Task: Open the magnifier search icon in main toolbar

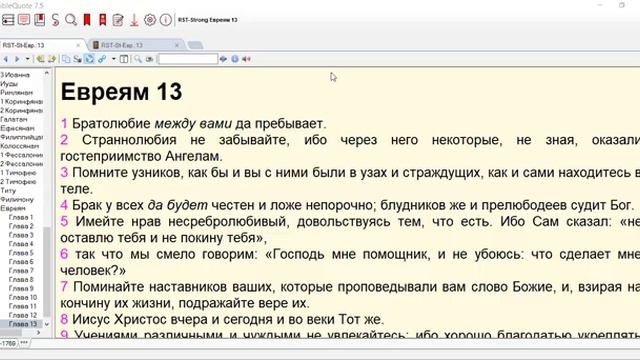Action: 71,20
